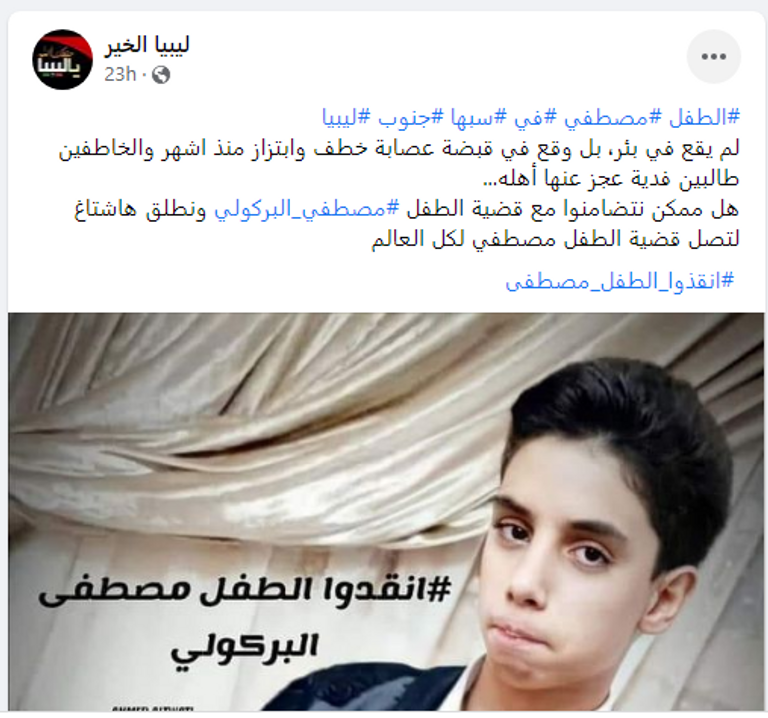Click the line طالبين فدية عجز عنها أهله
The height and width of the screenshot is (718, 768).
pyautogui.click(x=611, y=179)
